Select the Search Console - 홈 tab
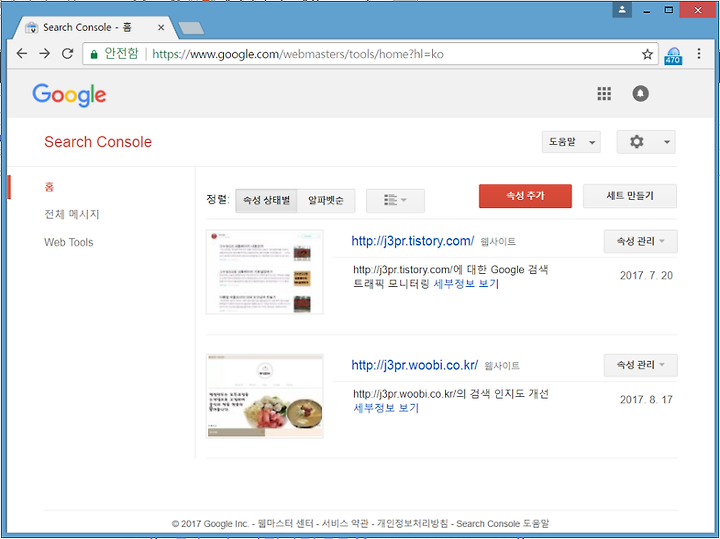Screen dimensions: 720x539 (x=94, y=28)
